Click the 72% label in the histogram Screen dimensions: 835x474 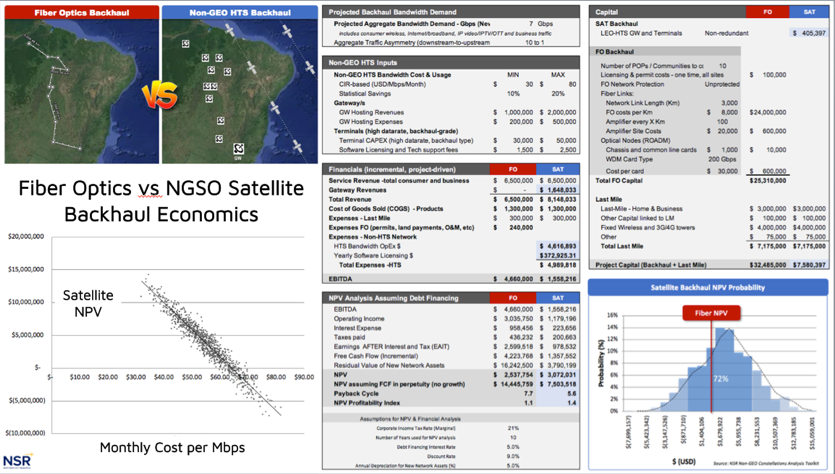click(721, 379)
